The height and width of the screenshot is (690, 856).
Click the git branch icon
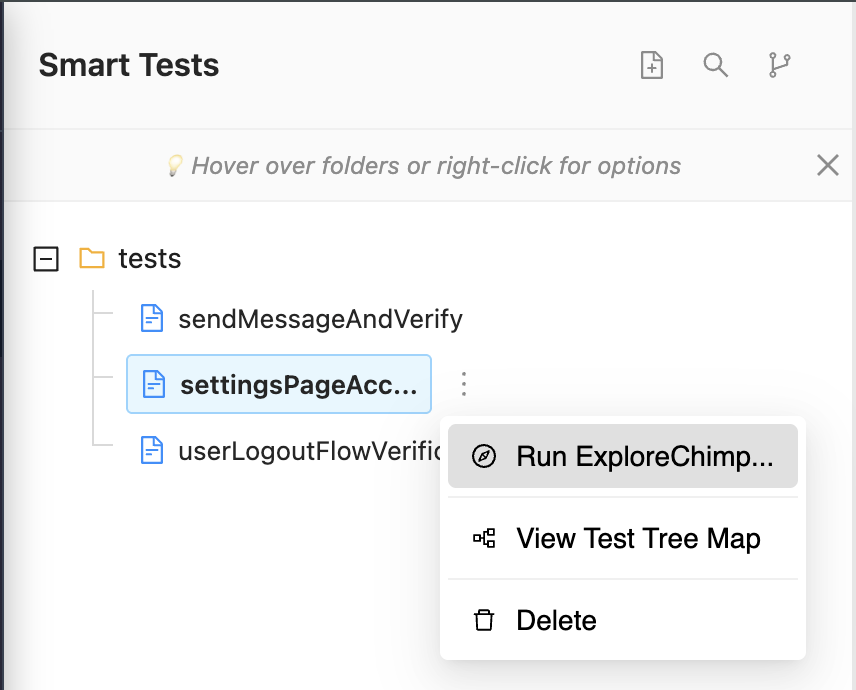click(779, 66)
